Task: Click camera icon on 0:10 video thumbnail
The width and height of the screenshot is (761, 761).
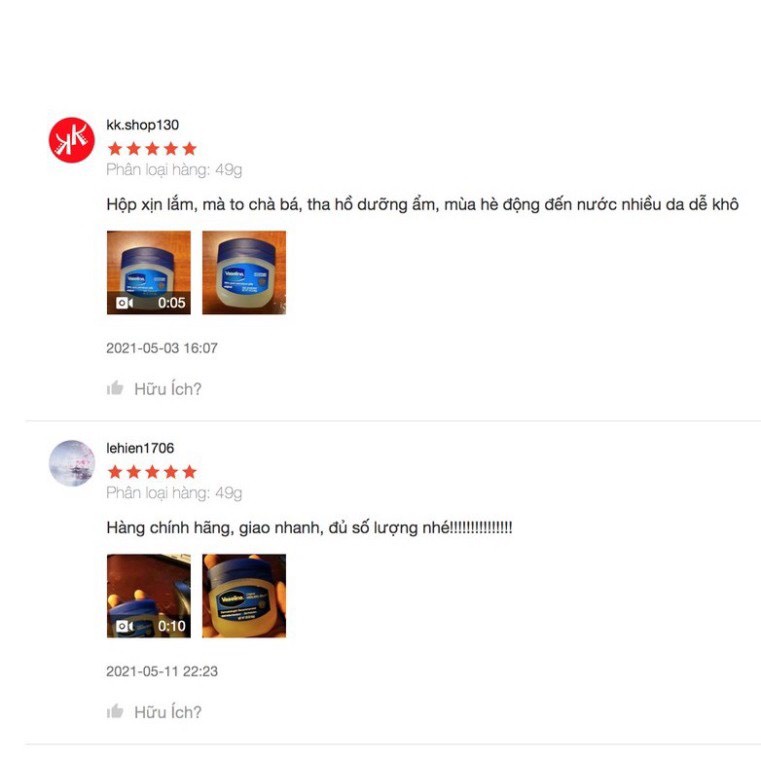Action: [x=124, y=626]
